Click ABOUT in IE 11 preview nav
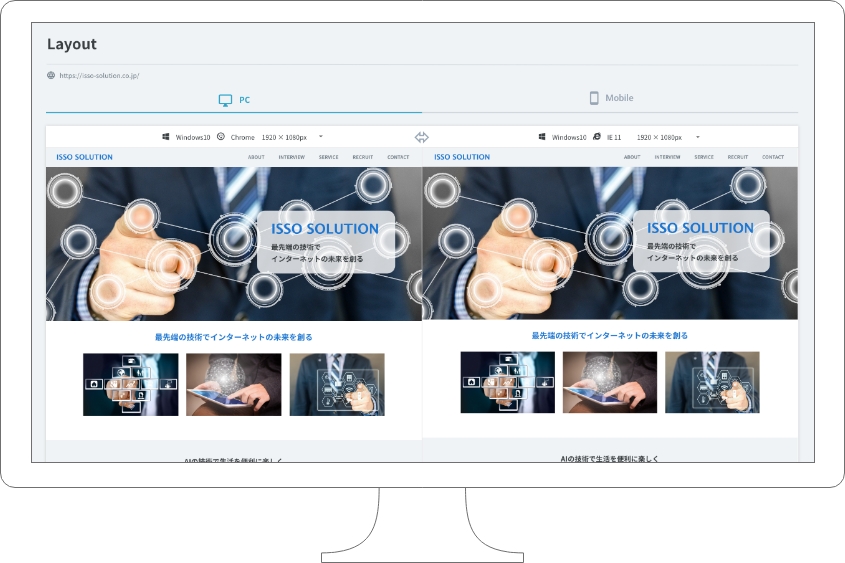Screen dimensions: 845x563 632,157
